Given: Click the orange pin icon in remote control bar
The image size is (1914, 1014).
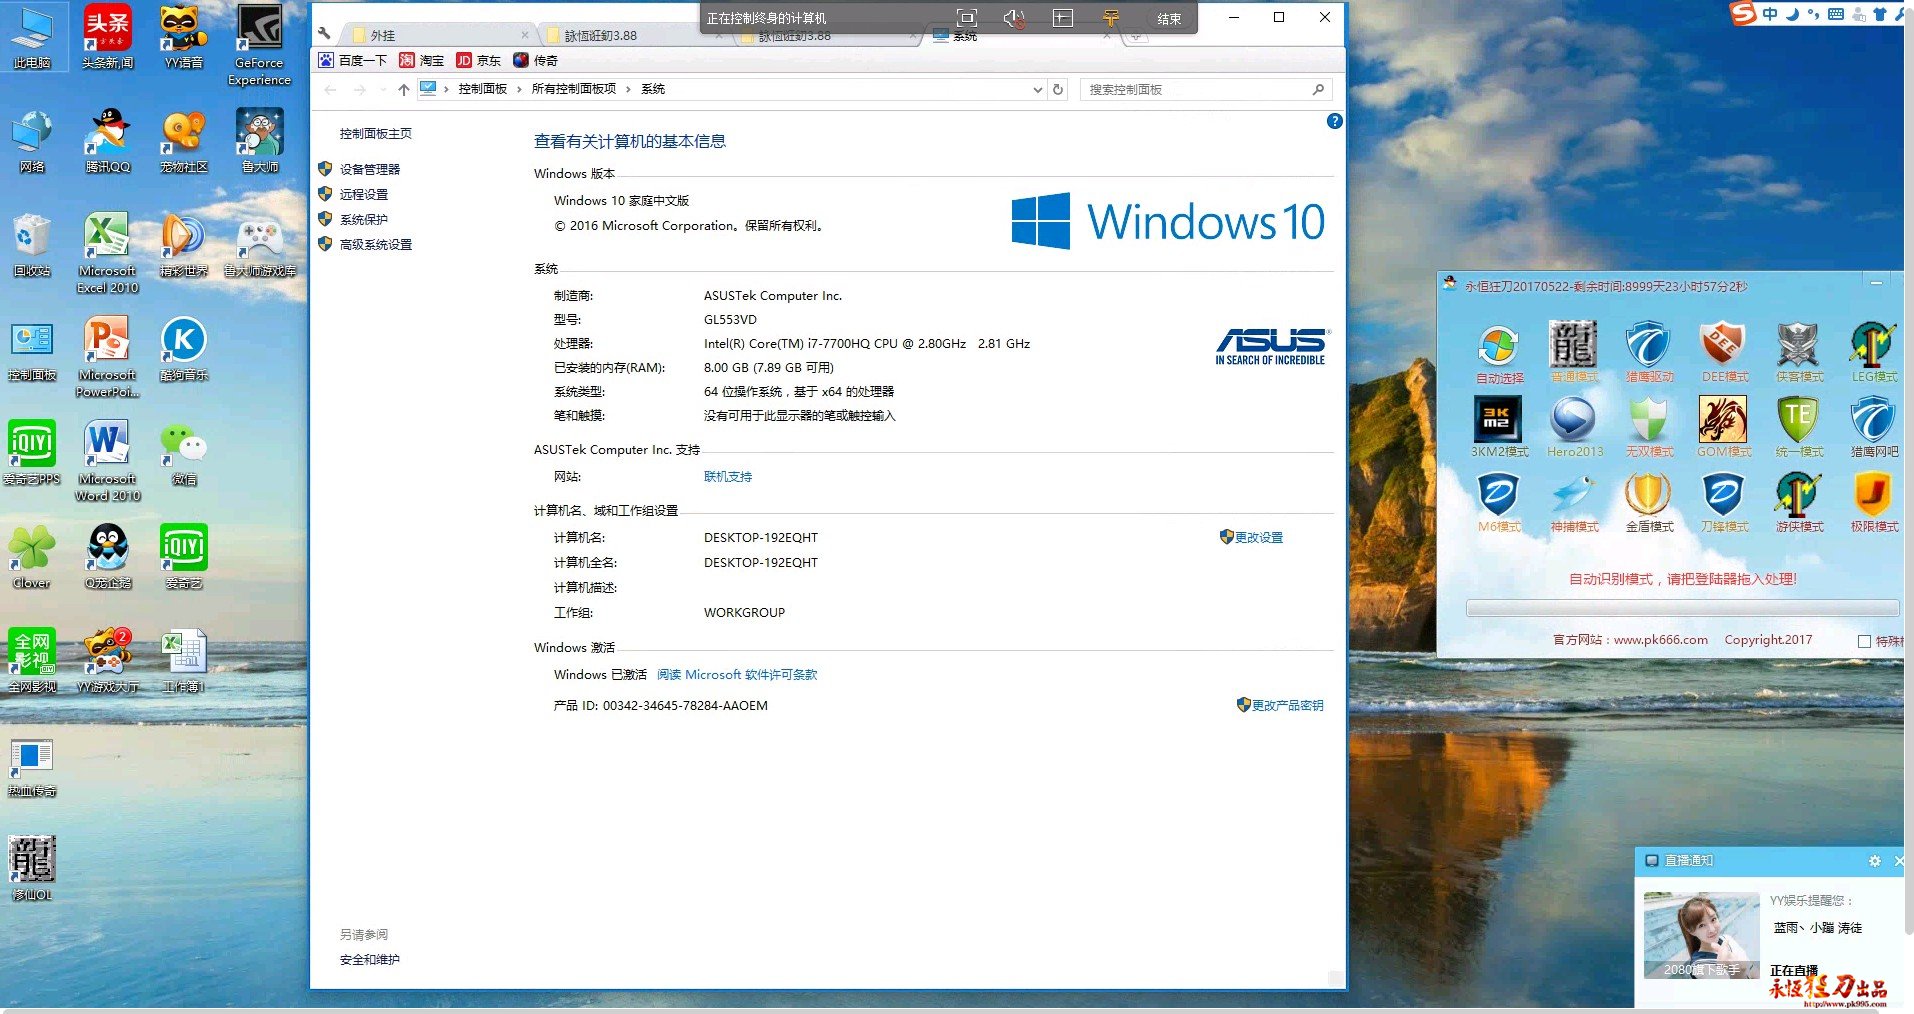Looking at the screenshot, I should [1110, 18].
